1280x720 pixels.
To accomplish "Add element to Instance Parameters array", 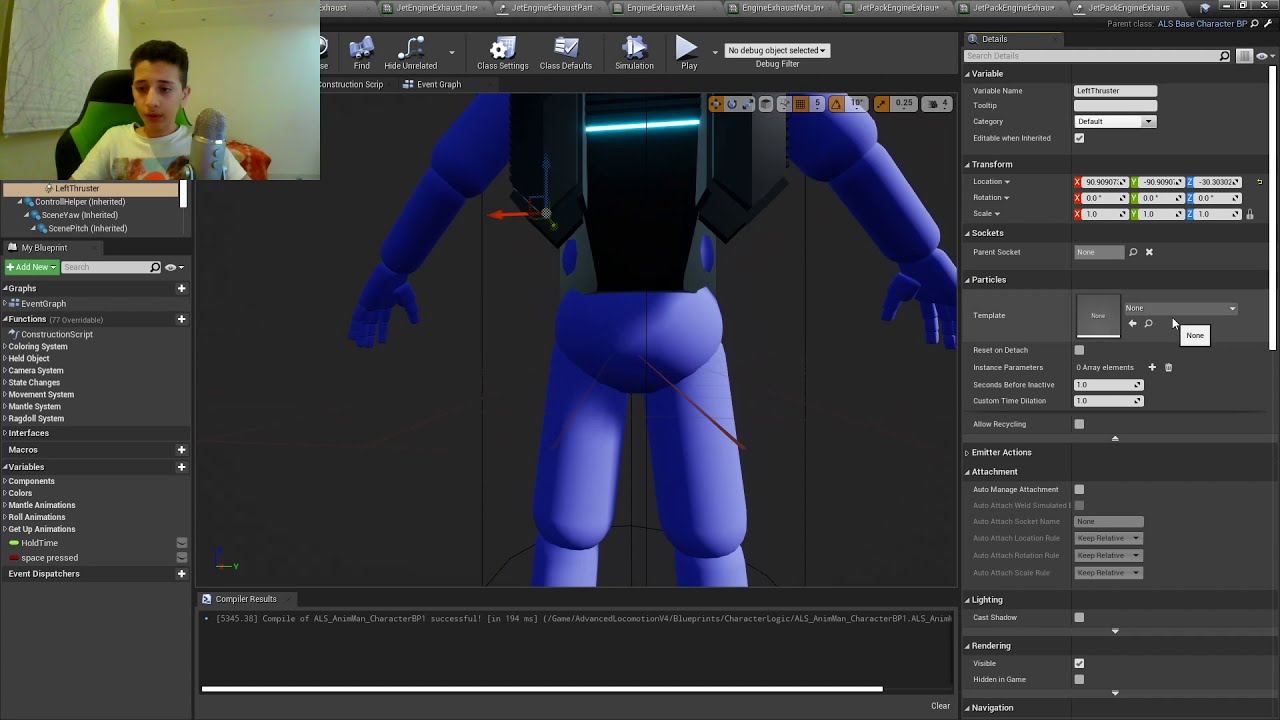I will [x=1152, y=367].
